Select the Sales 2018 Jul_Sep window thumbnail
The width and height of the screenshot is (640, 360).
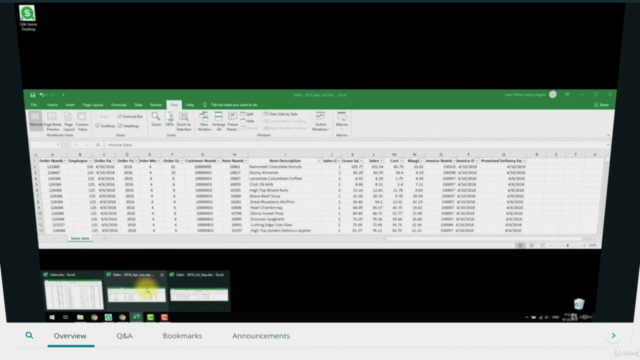coord(199,291)
